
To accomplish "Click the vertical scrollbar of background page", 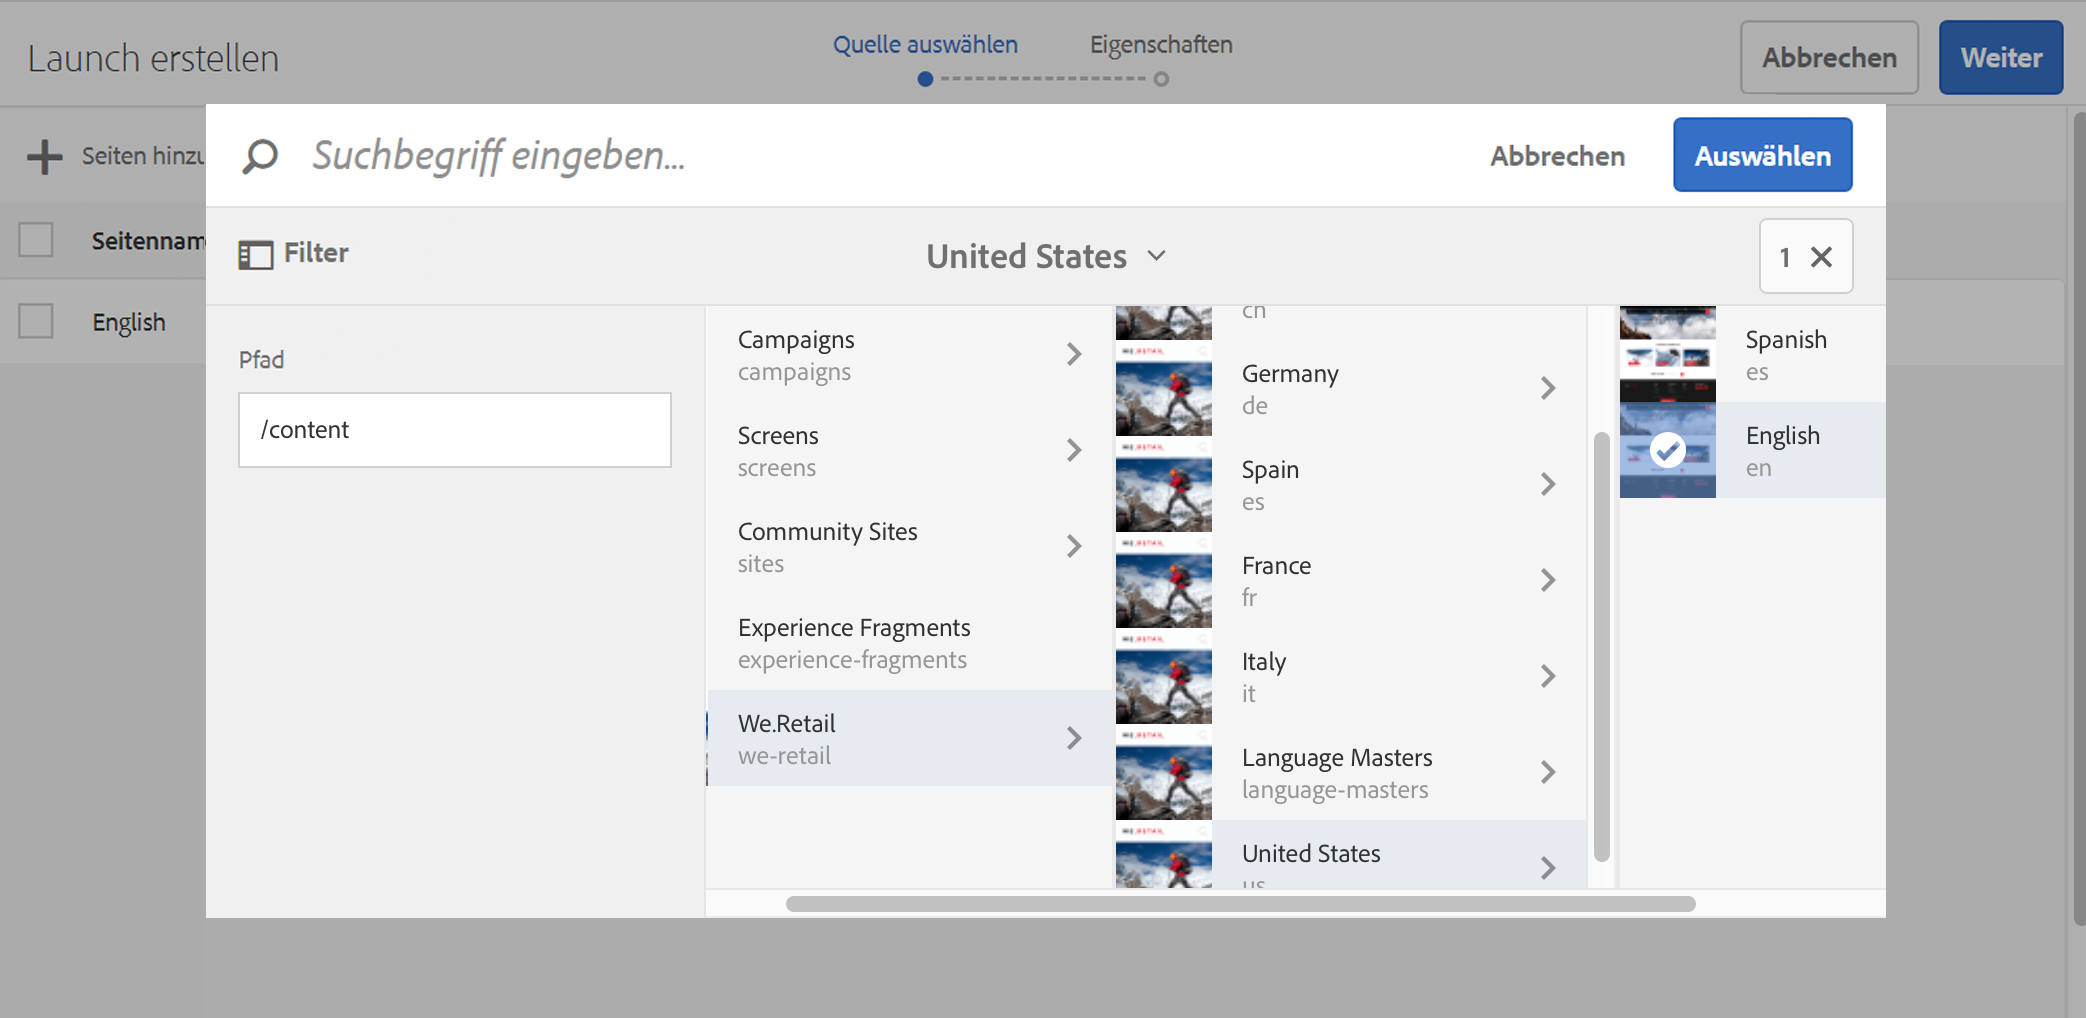I will tap(2079, 520).
